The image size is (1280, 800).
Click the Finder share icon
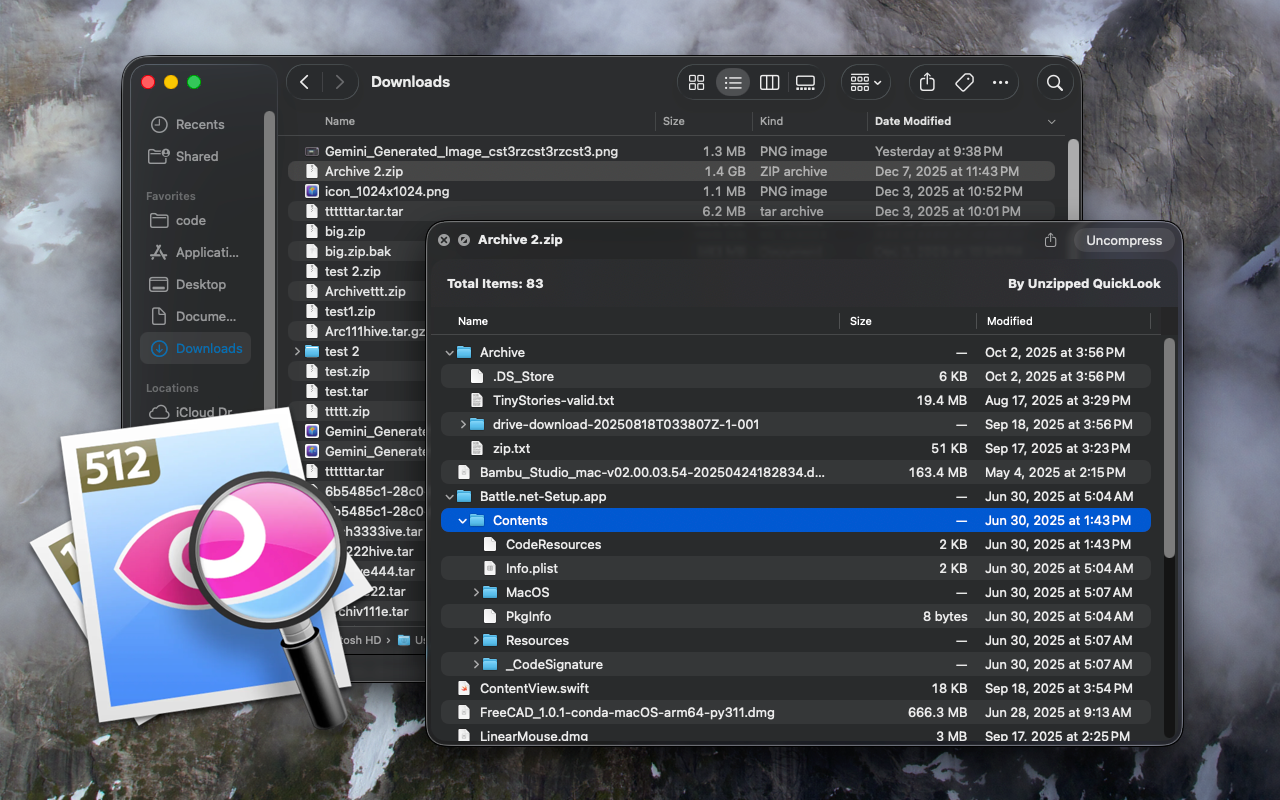(927, 83)
